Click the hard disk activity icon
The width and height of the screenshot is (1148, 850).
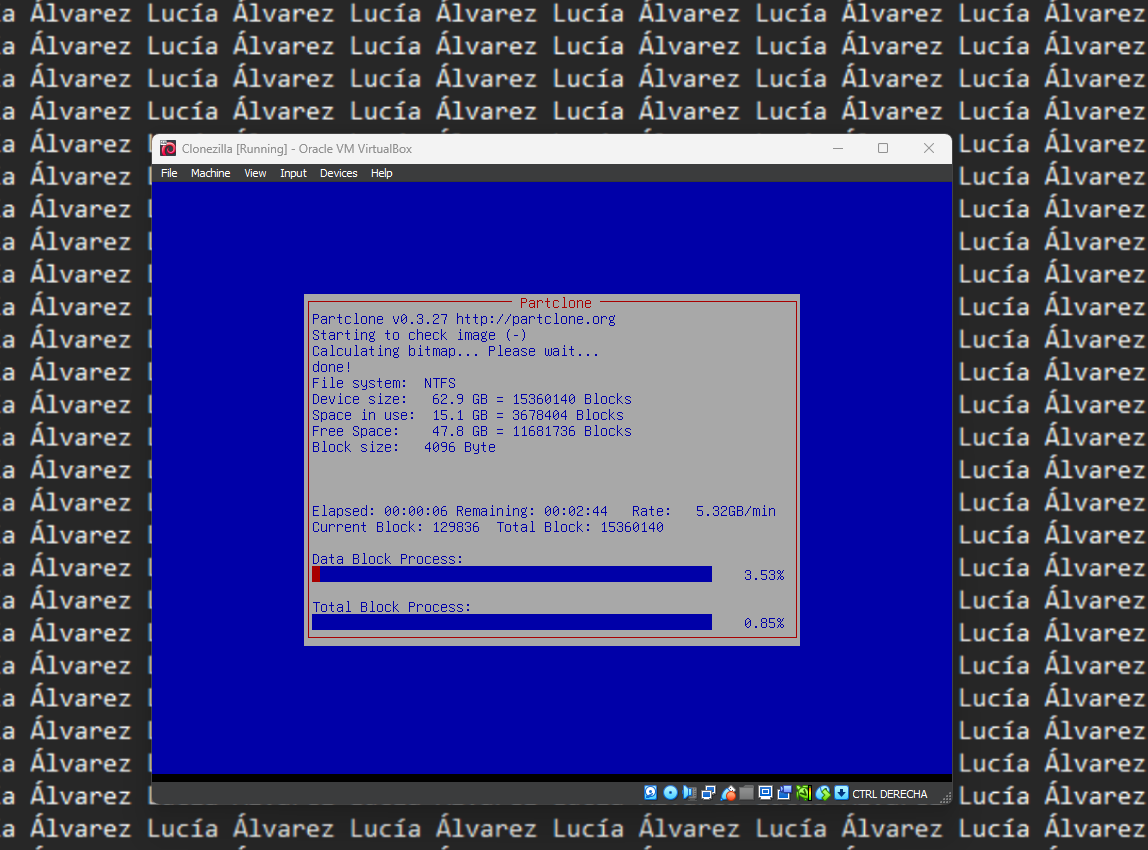point(650,793)
